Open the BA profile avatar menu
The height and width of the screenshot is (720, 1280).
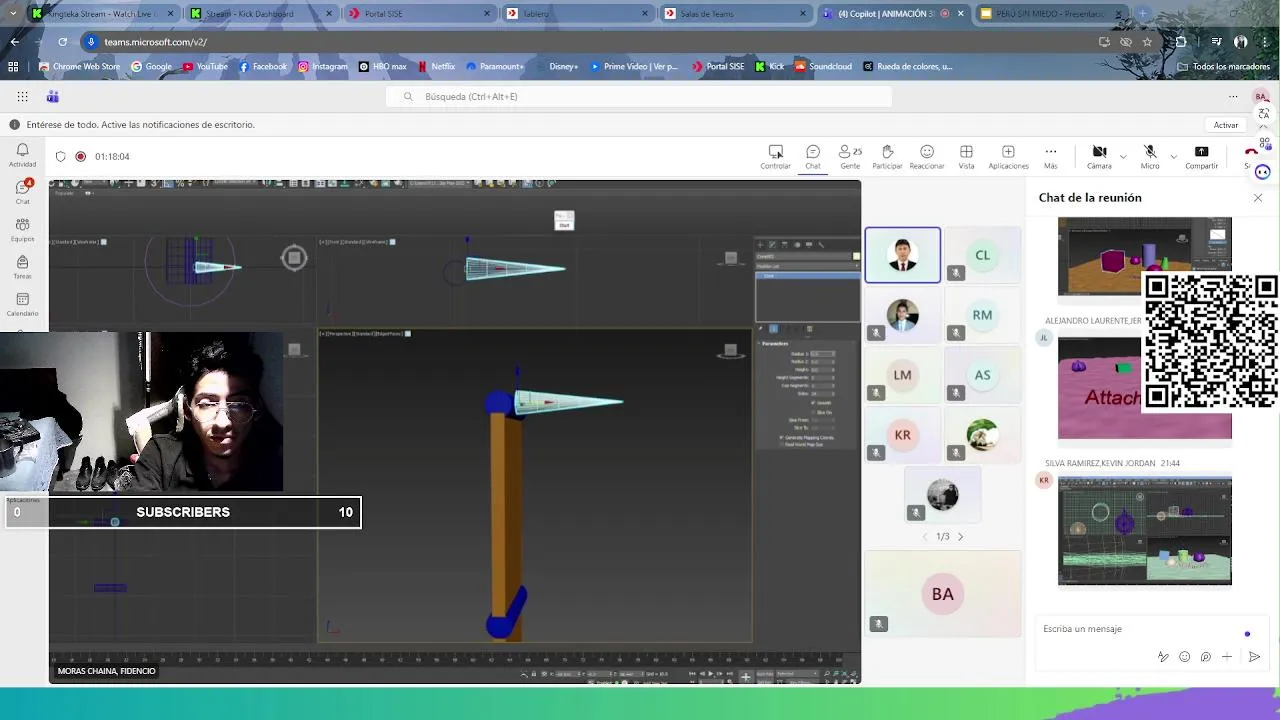[1261, 96]
